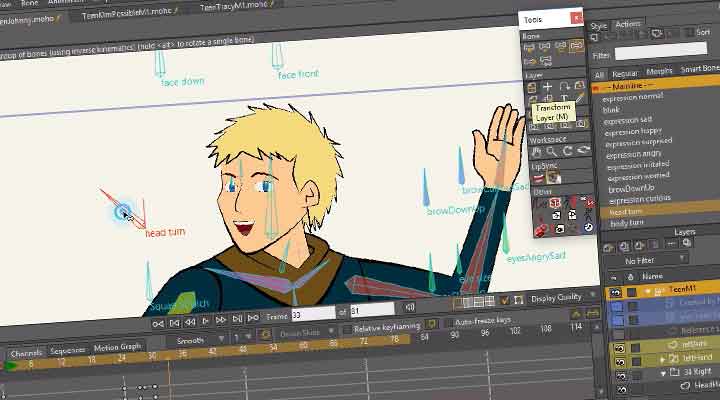Click the current Frame number field
Image resolution: width=720 pixels, height=400 pixels.
(x=313, y=315)
